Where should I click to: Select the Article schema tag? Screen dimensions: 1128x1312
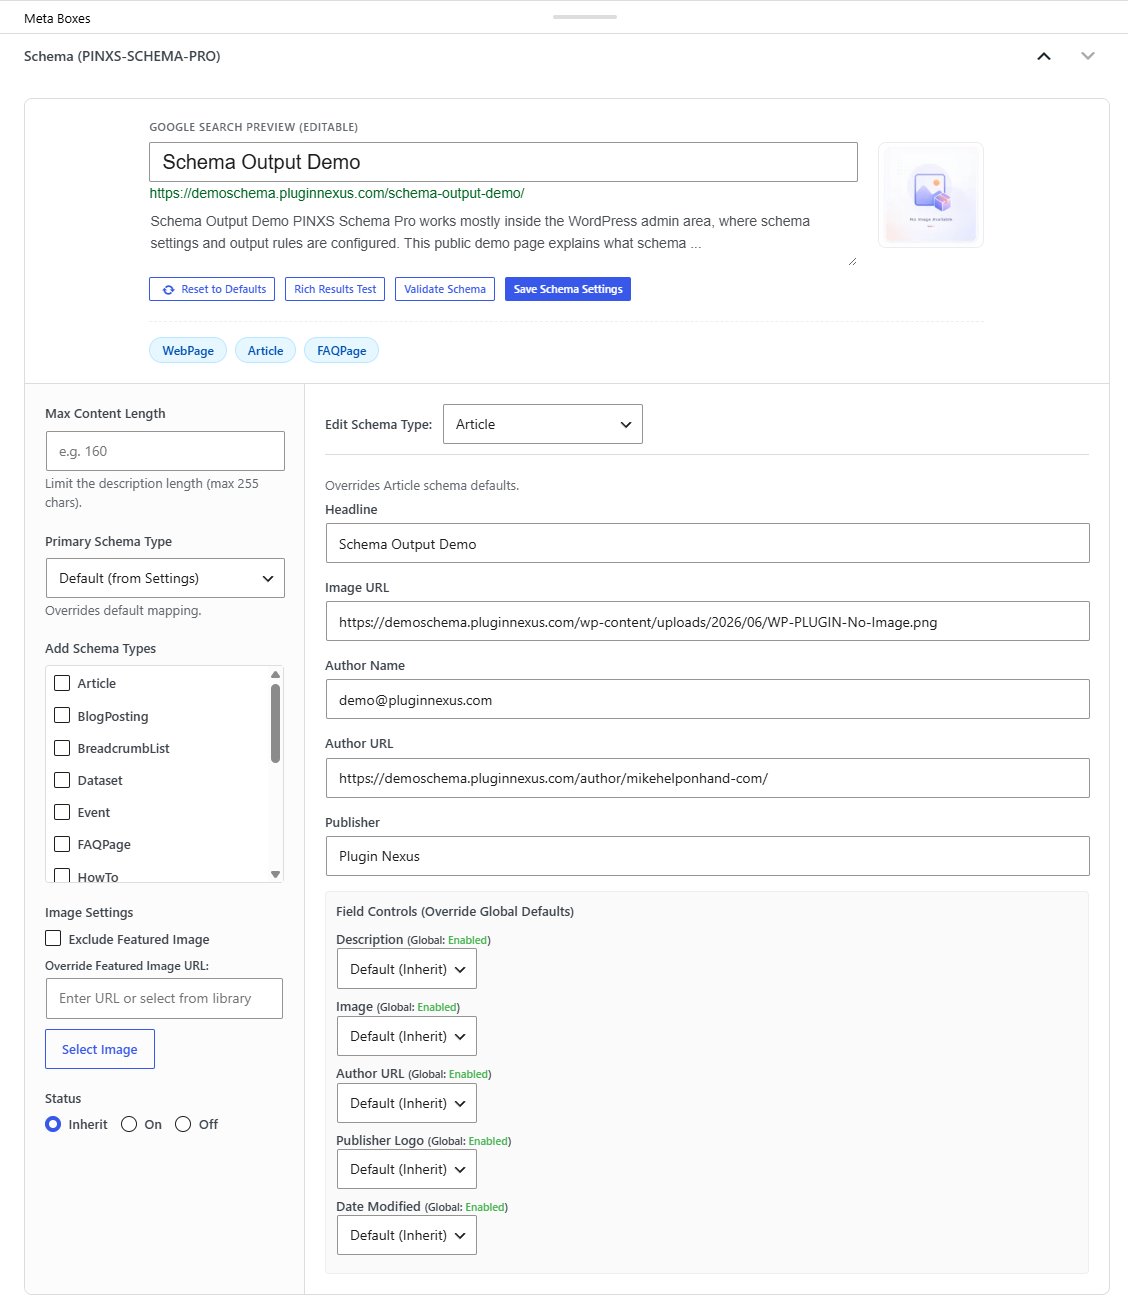265,351
